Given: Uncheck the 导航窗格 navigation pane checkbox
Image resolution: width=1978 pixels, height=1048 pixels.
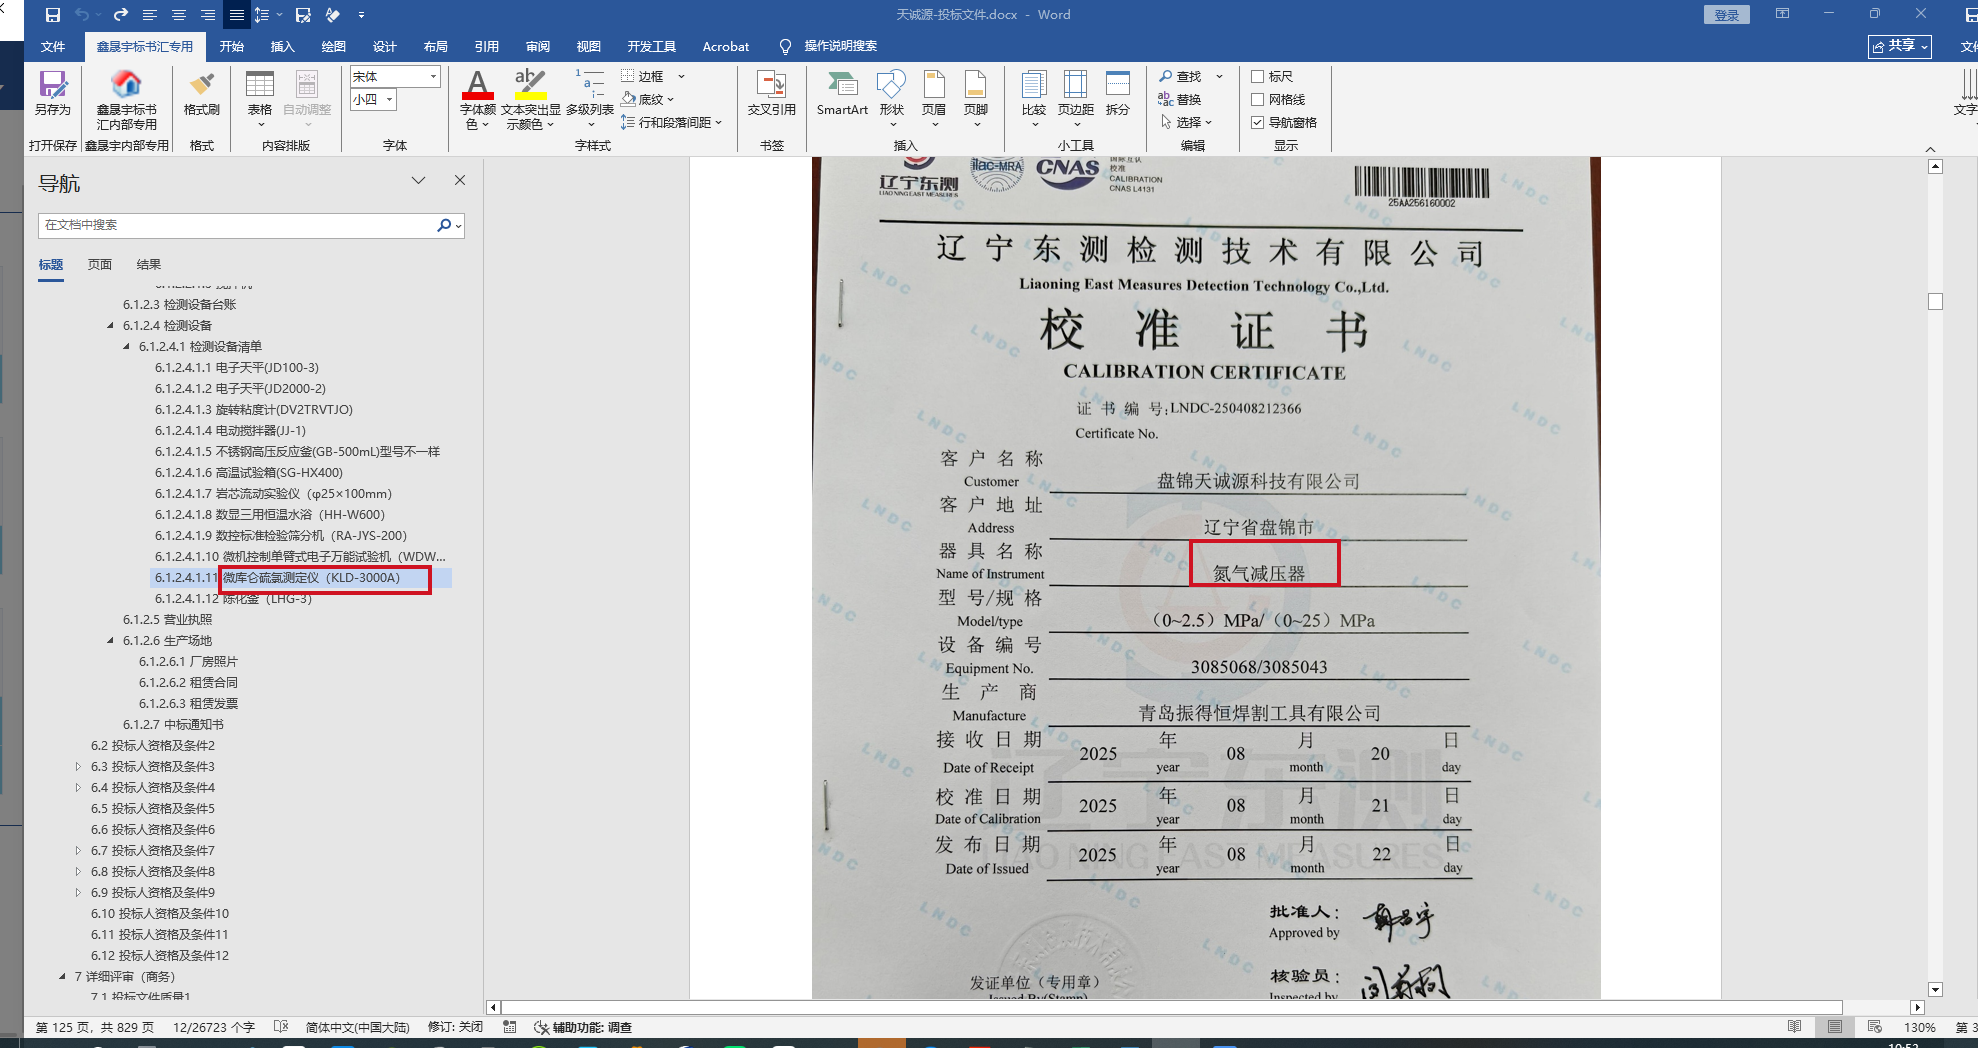Looking at the screenshot, I should coord(1258,123).
